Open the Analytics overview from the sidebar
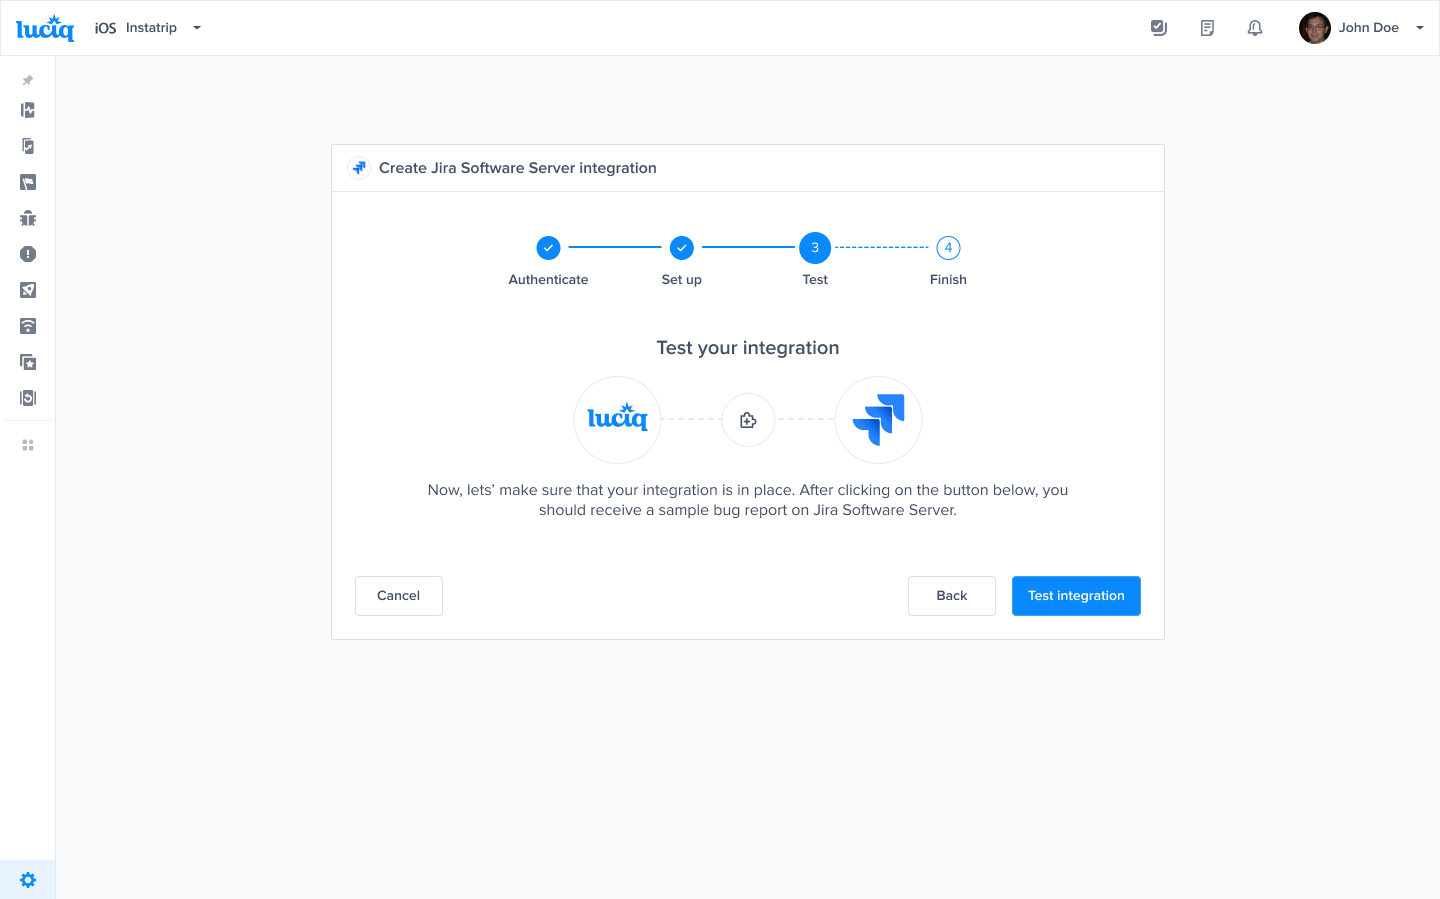The height and width of the screenshot is (899, 1440). tap(27, 110)
